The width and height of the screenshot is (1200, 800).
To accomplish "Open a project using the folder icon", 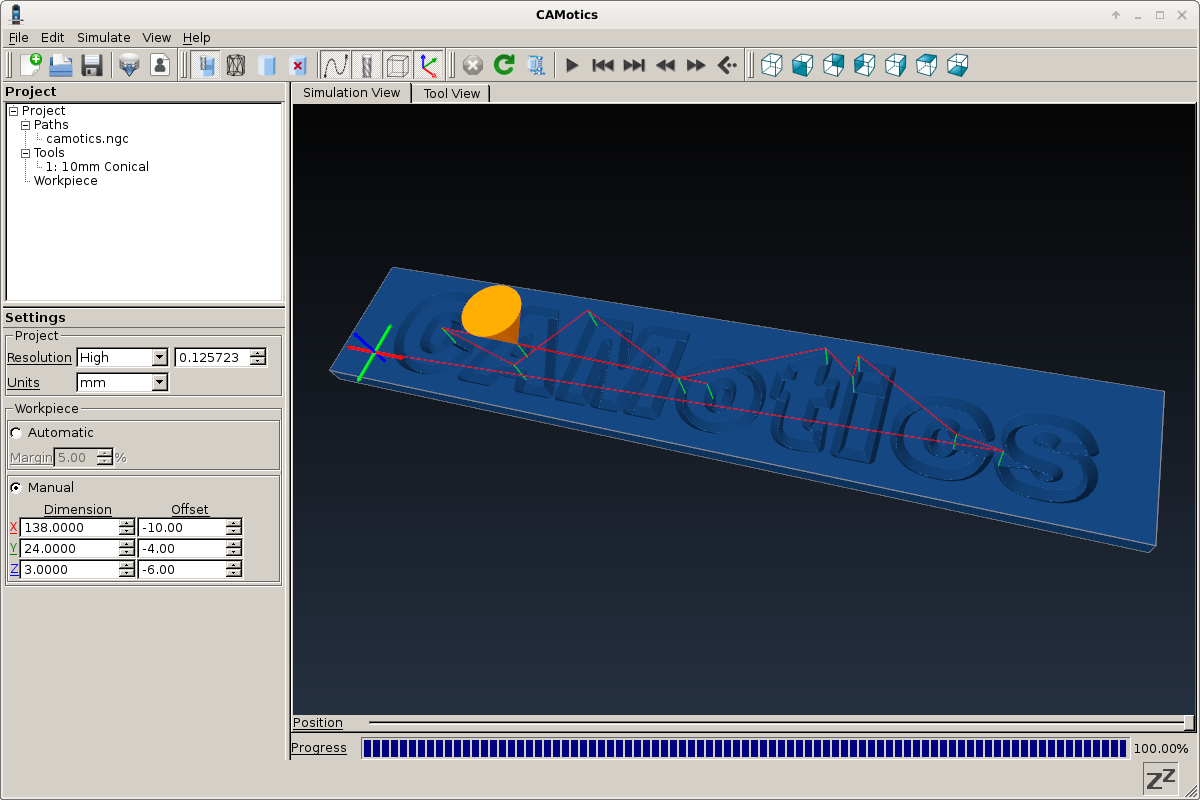I will (61, 65).
